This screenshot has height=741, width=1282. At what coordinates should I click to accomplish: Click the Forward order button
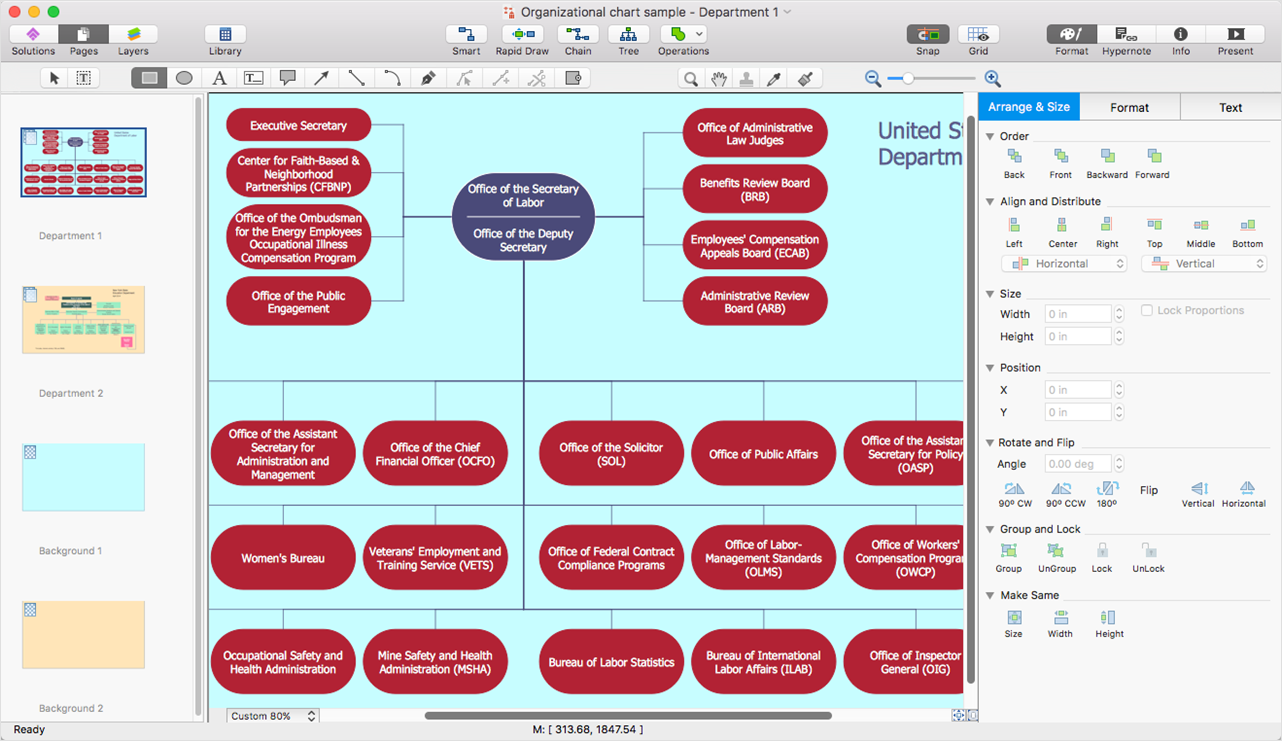coord(1153,163)
